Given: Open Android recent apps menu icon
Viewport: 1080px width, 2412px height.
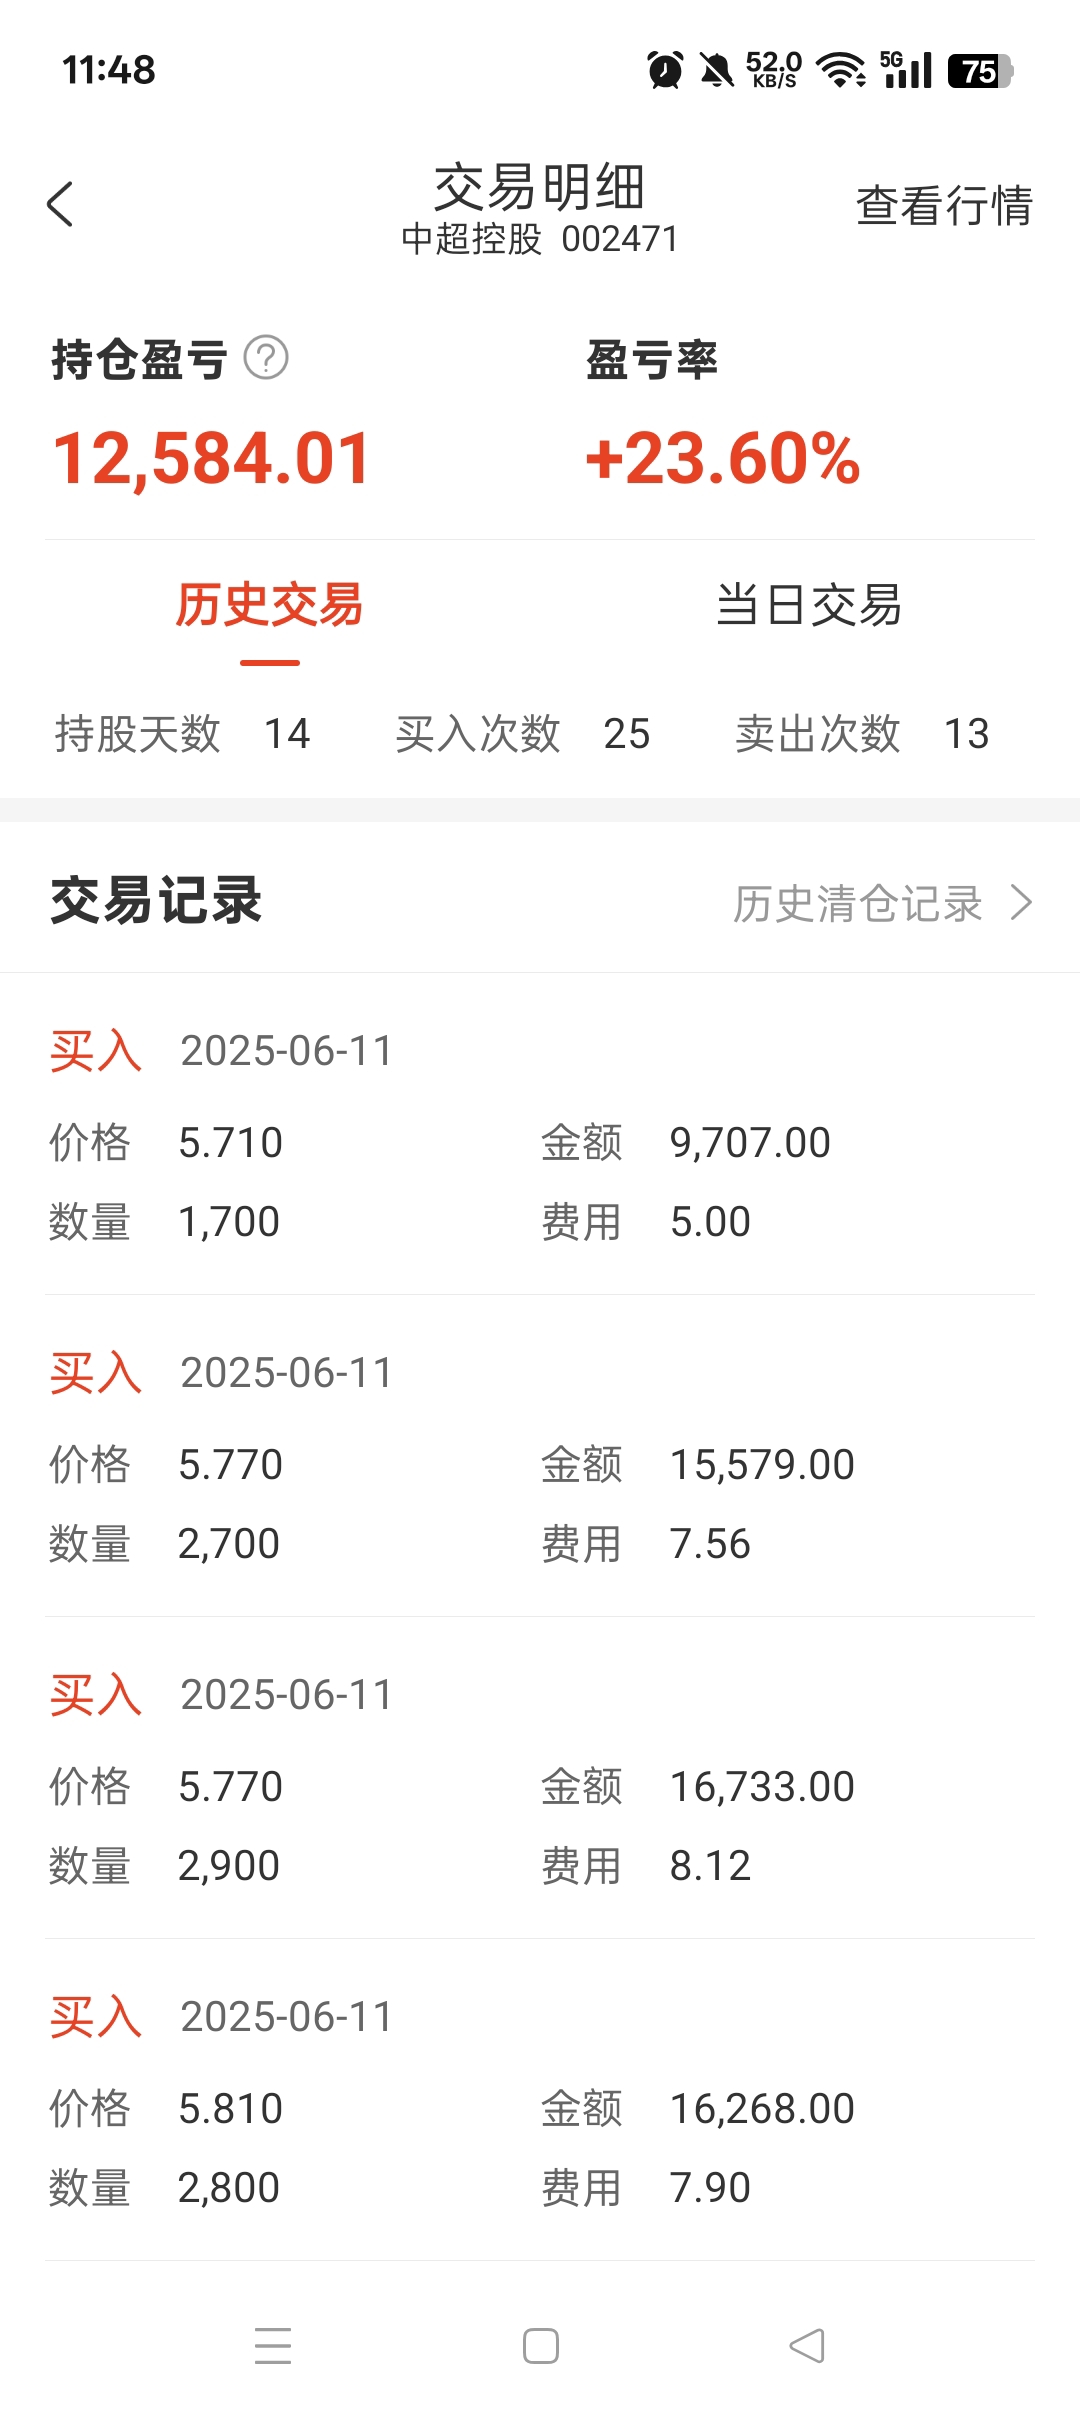Looking at the screenshot, I should (x=273, y=2345).
